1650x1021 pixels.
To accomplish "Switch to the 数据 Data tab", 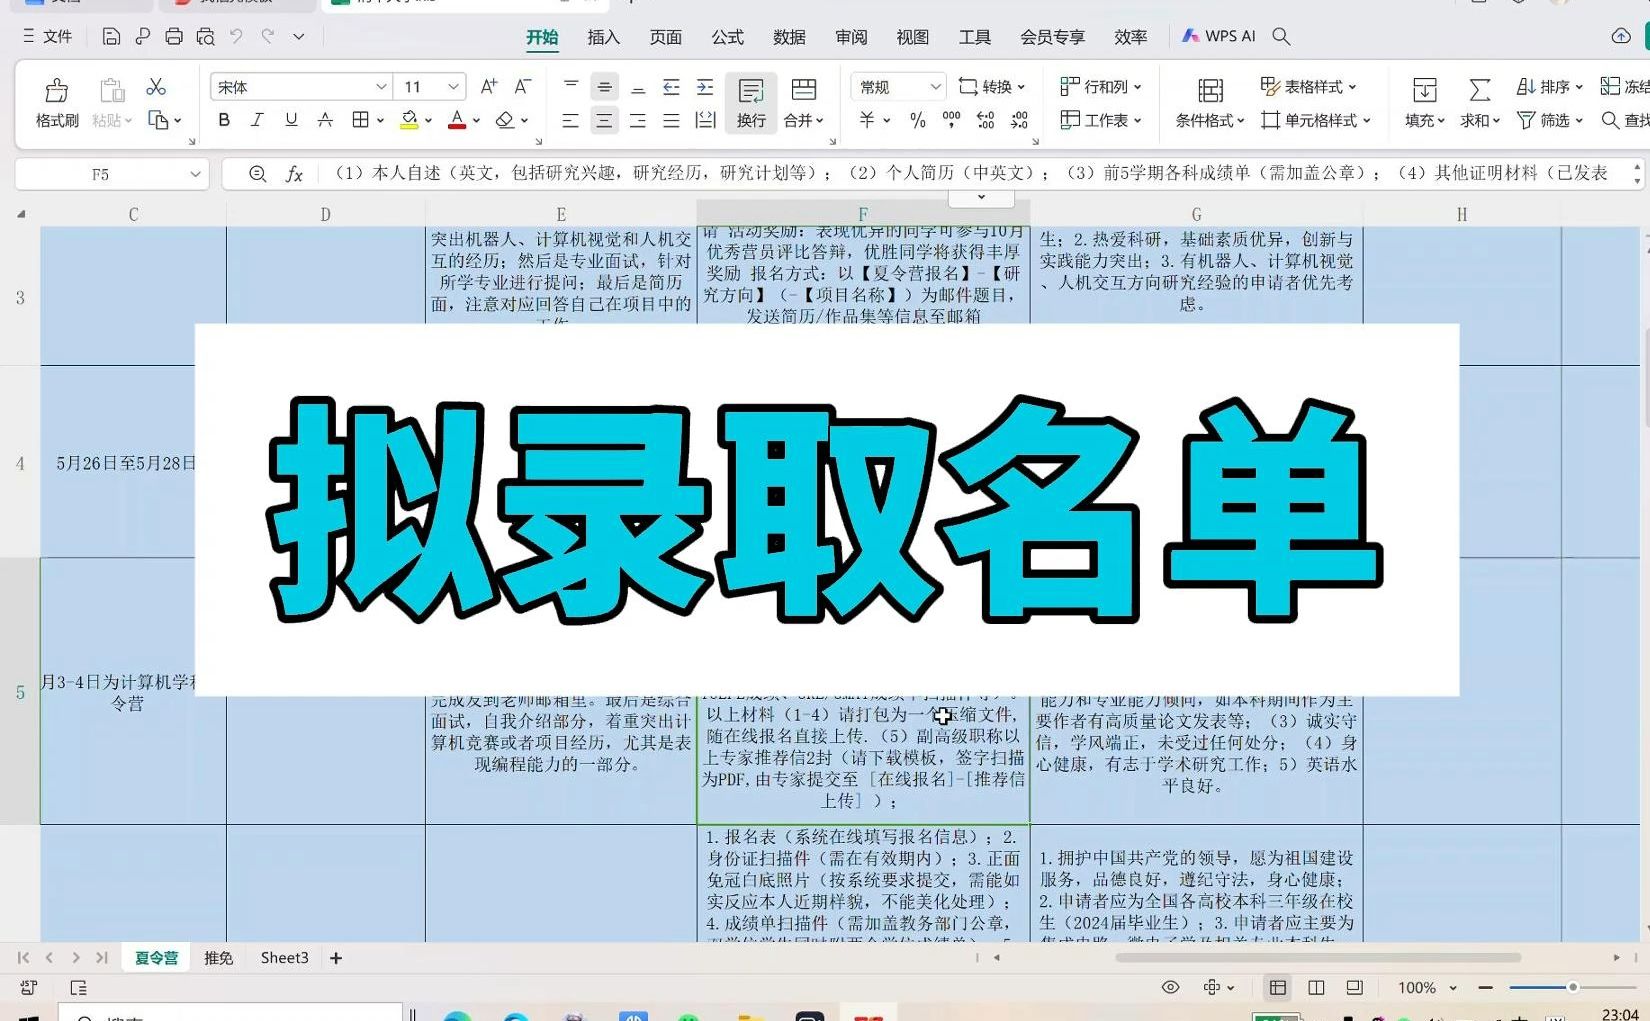I will click(x=789, y=37).
